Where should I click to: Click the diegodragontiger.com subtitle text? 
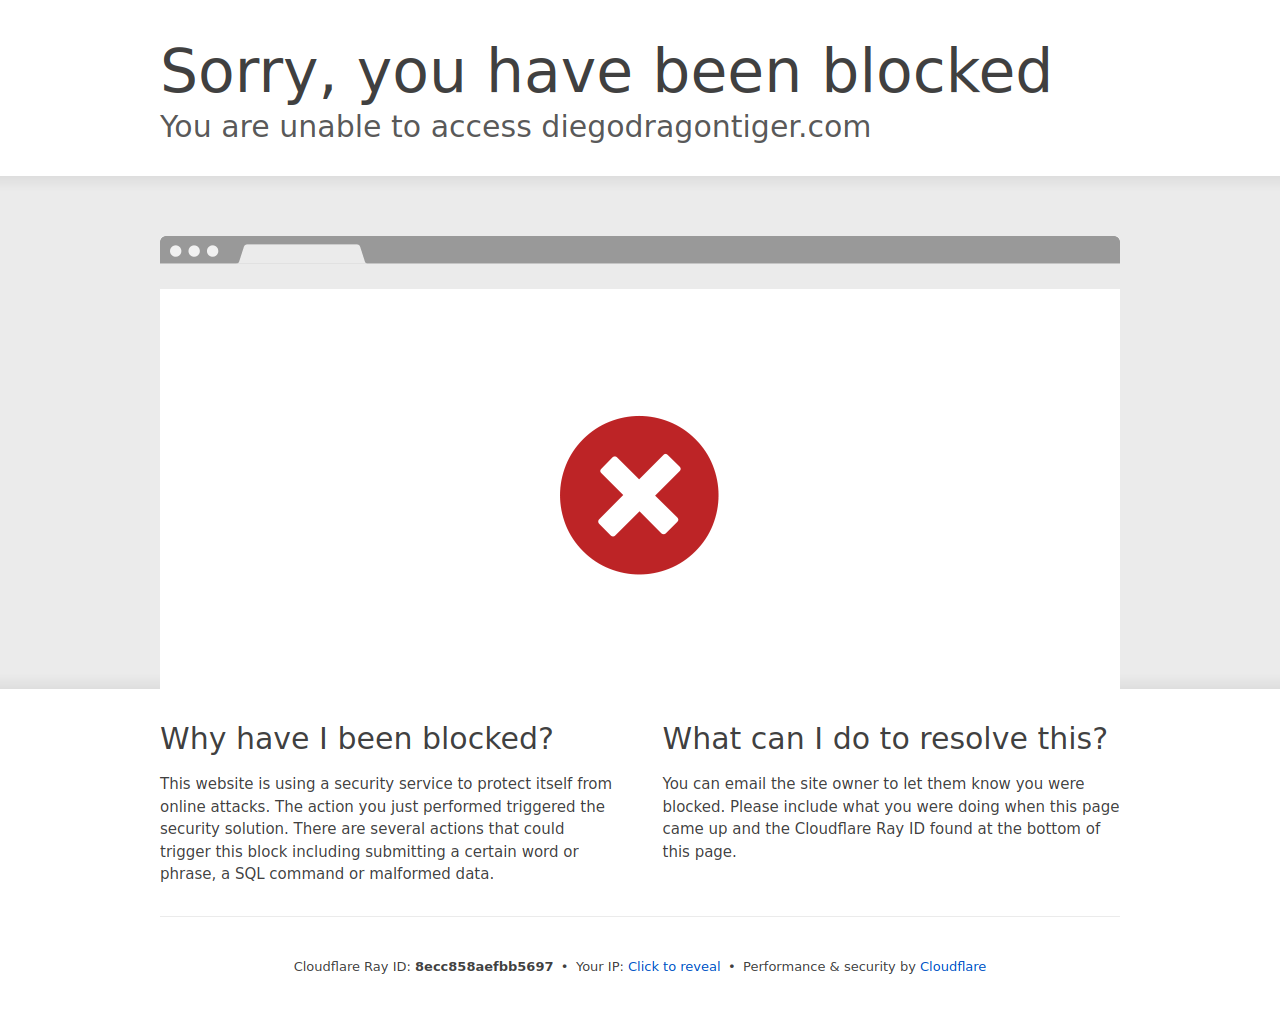[706, 127]
